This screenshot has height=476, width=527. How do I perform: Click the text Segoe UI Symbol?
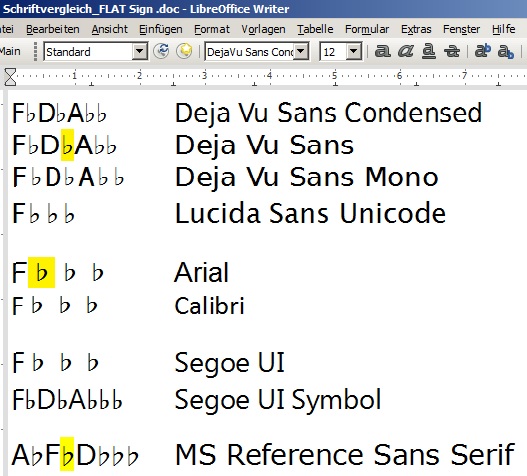(x=278, y=400)
